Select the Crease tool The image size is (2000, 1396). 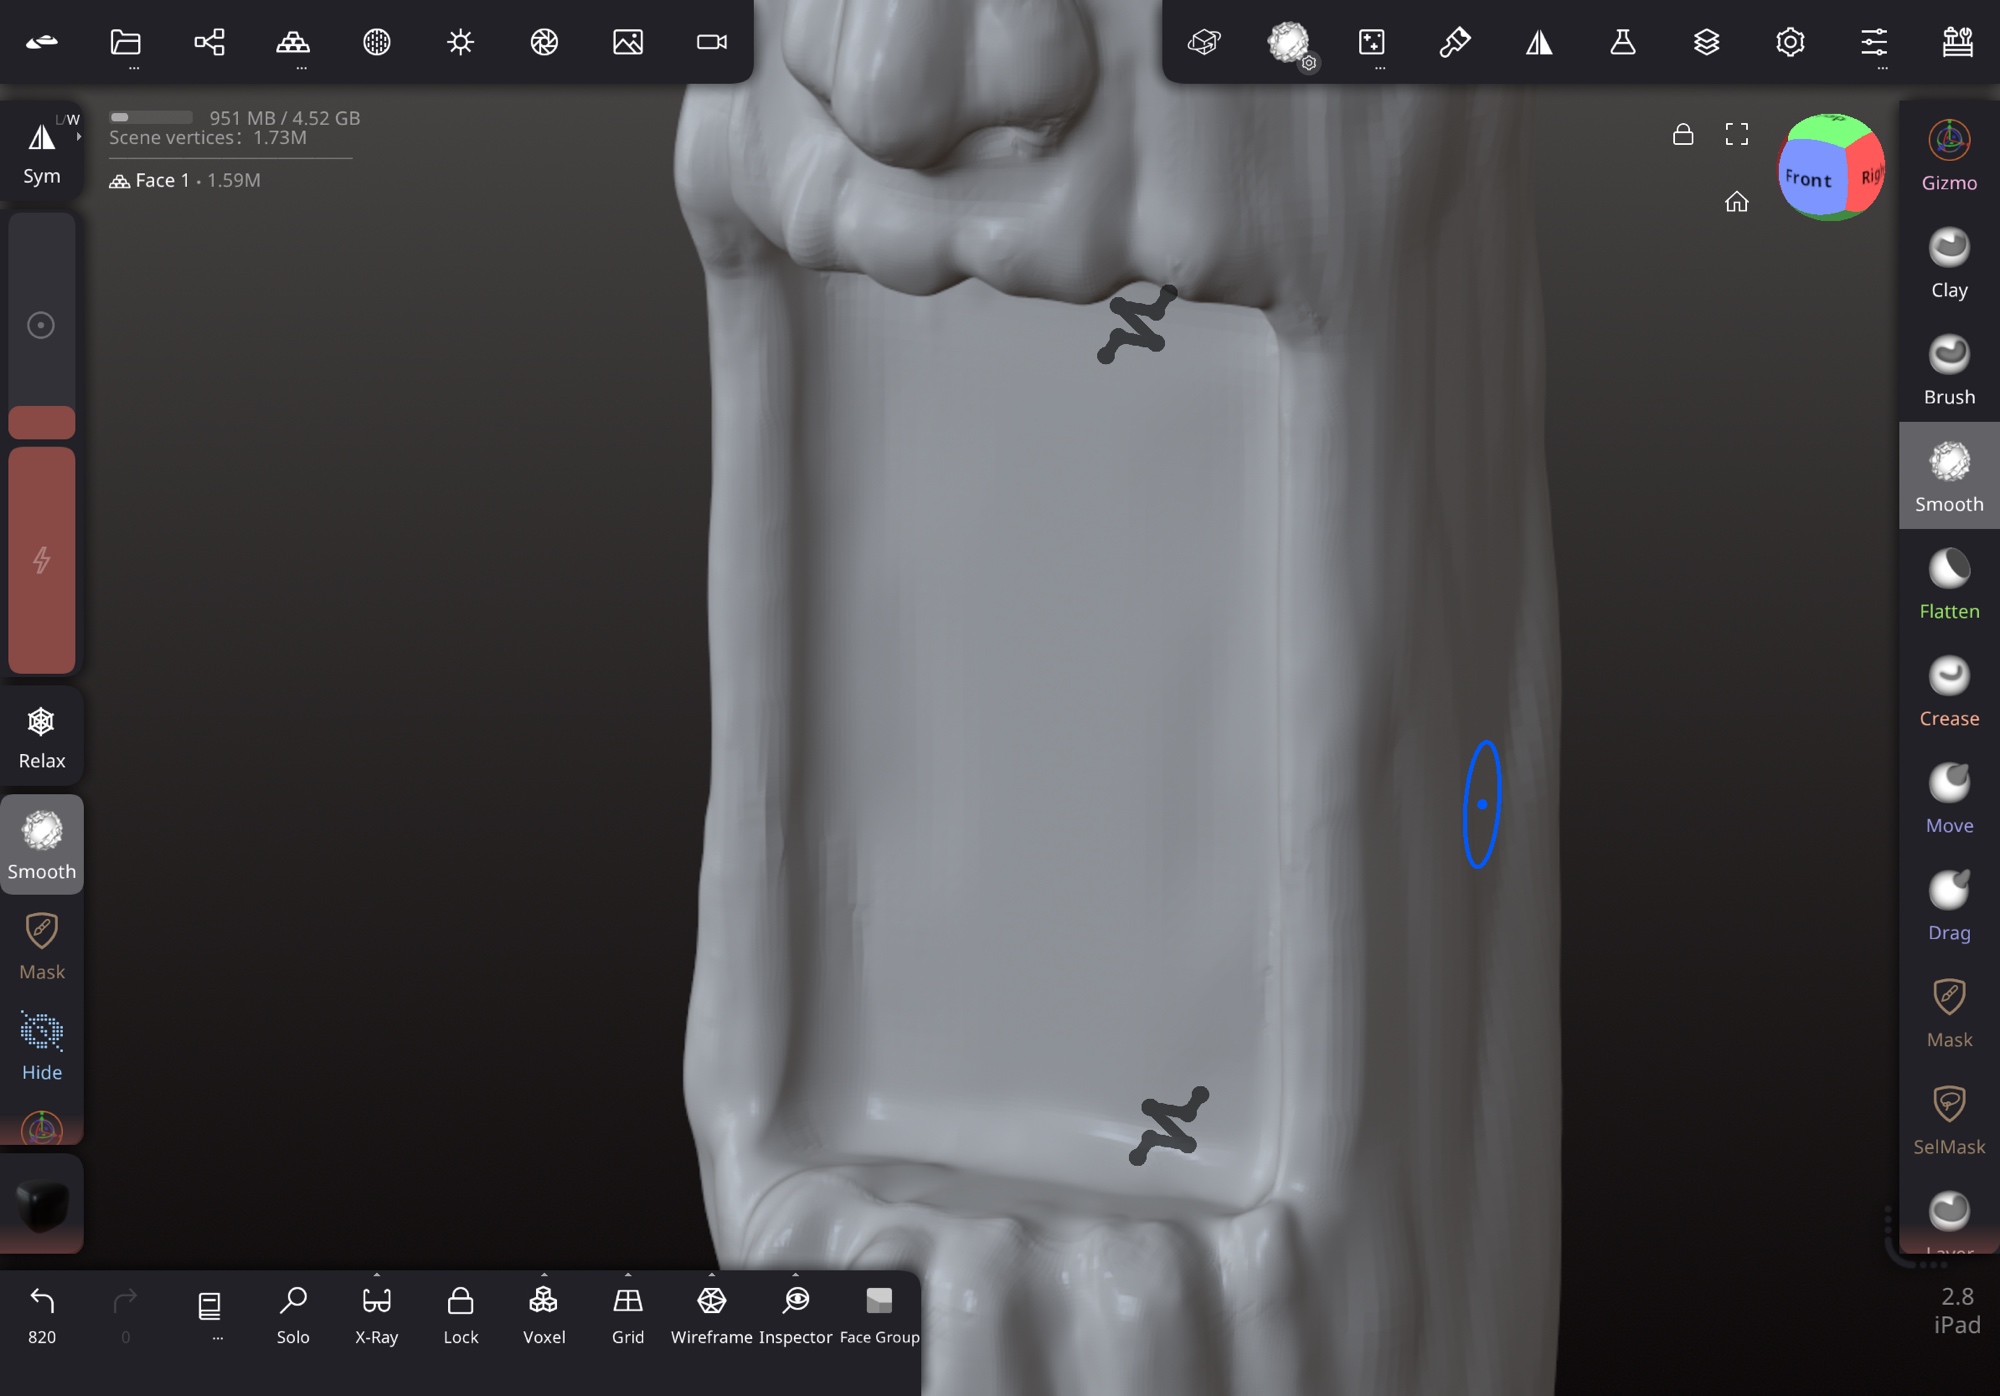[x=1948, y=692]
